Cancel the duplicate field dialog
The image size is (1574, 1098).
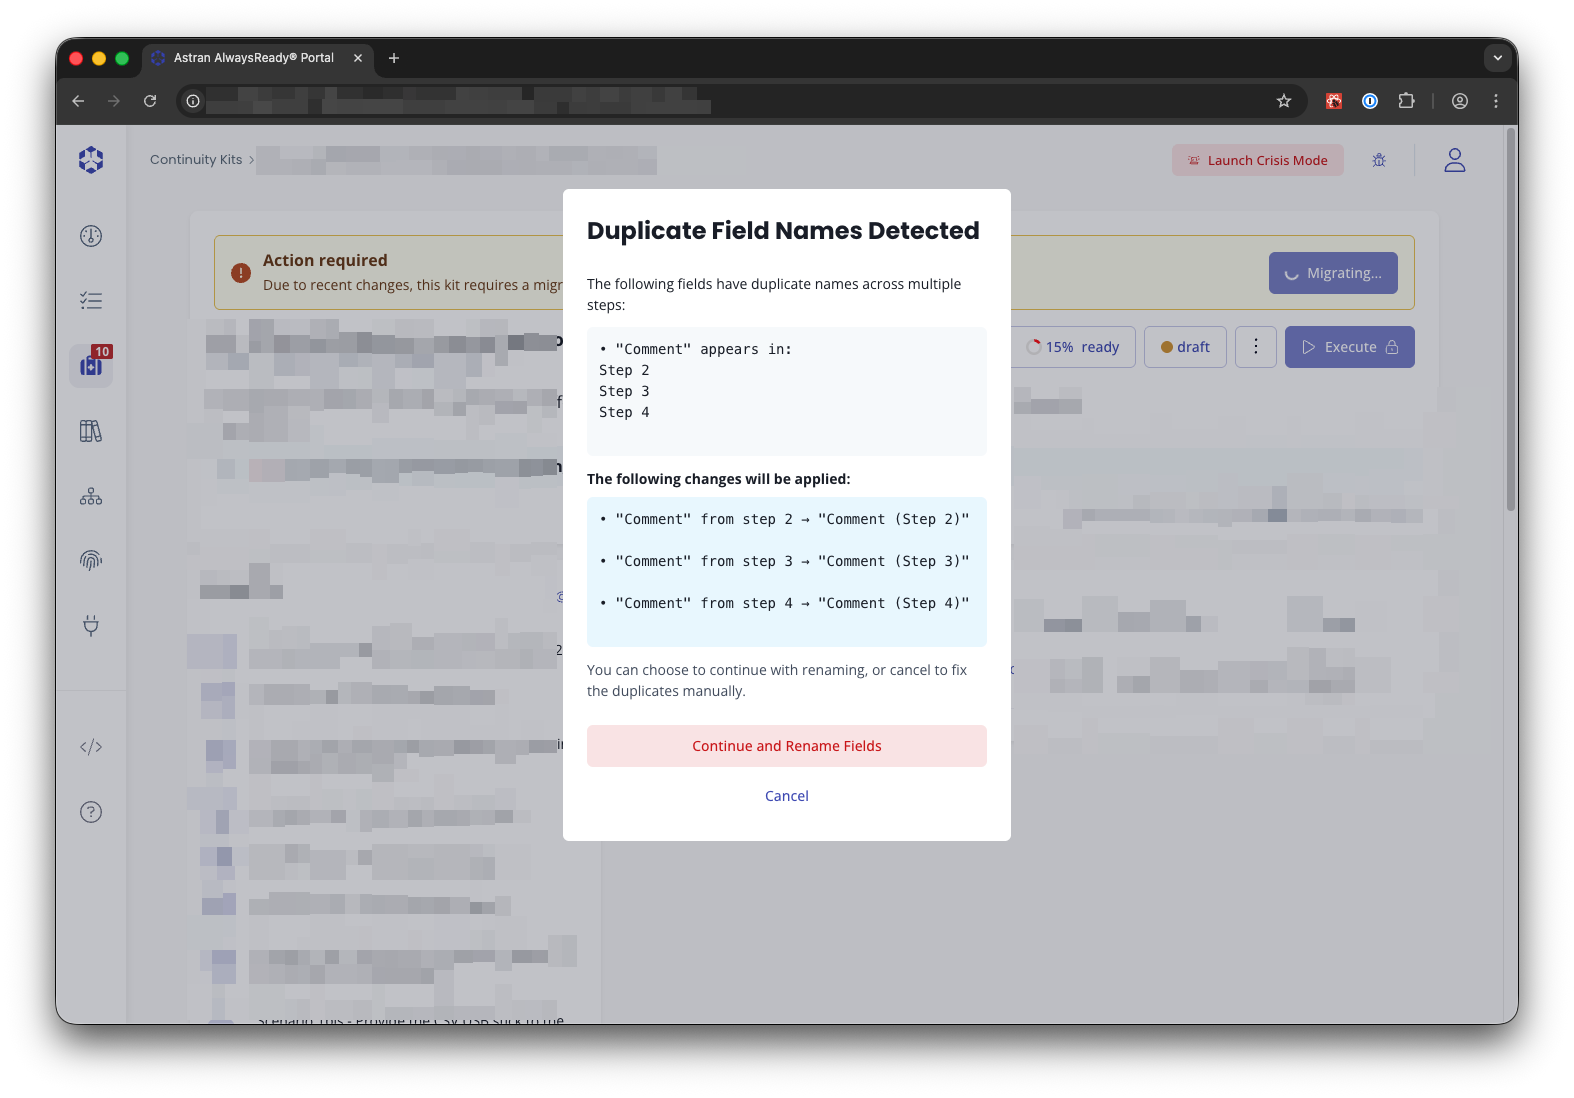pos(786,796)
